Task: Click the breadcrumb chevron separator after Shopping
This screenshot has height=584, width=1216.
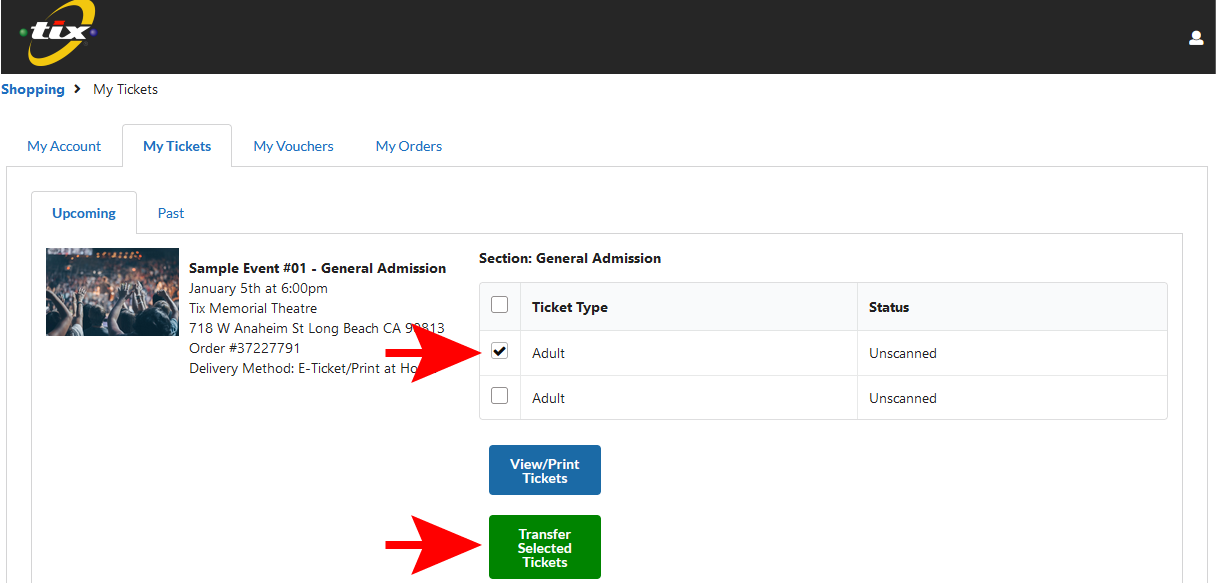Action: (x=78, y=89)
